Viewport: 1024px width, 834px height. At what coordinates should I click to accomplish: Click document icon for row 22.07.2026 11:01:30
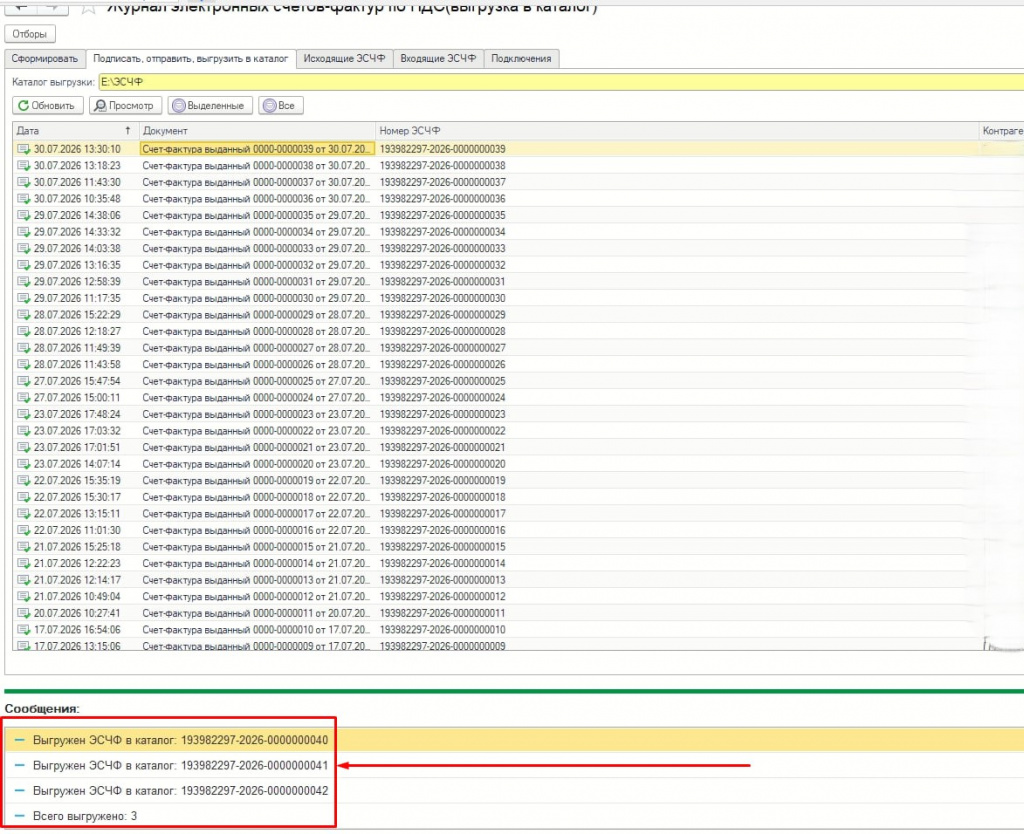(x=24, y=530)
